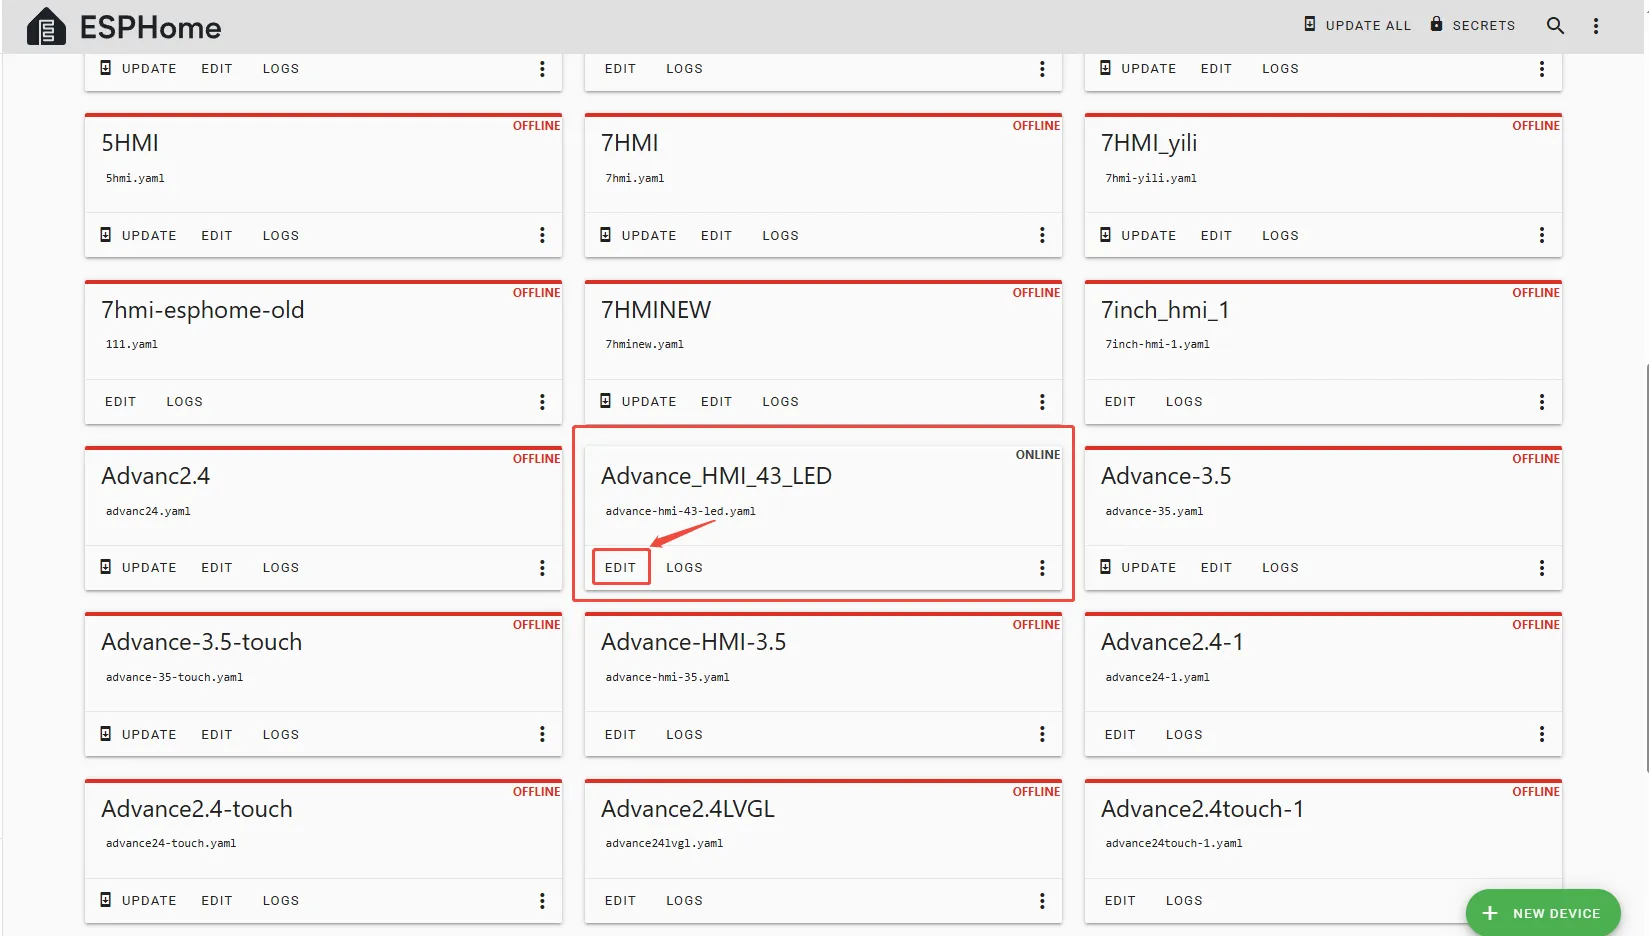The image size is (1649, 936).
Task: Click EDIT on the 7HMINEW card
Action: pos(717,402)
